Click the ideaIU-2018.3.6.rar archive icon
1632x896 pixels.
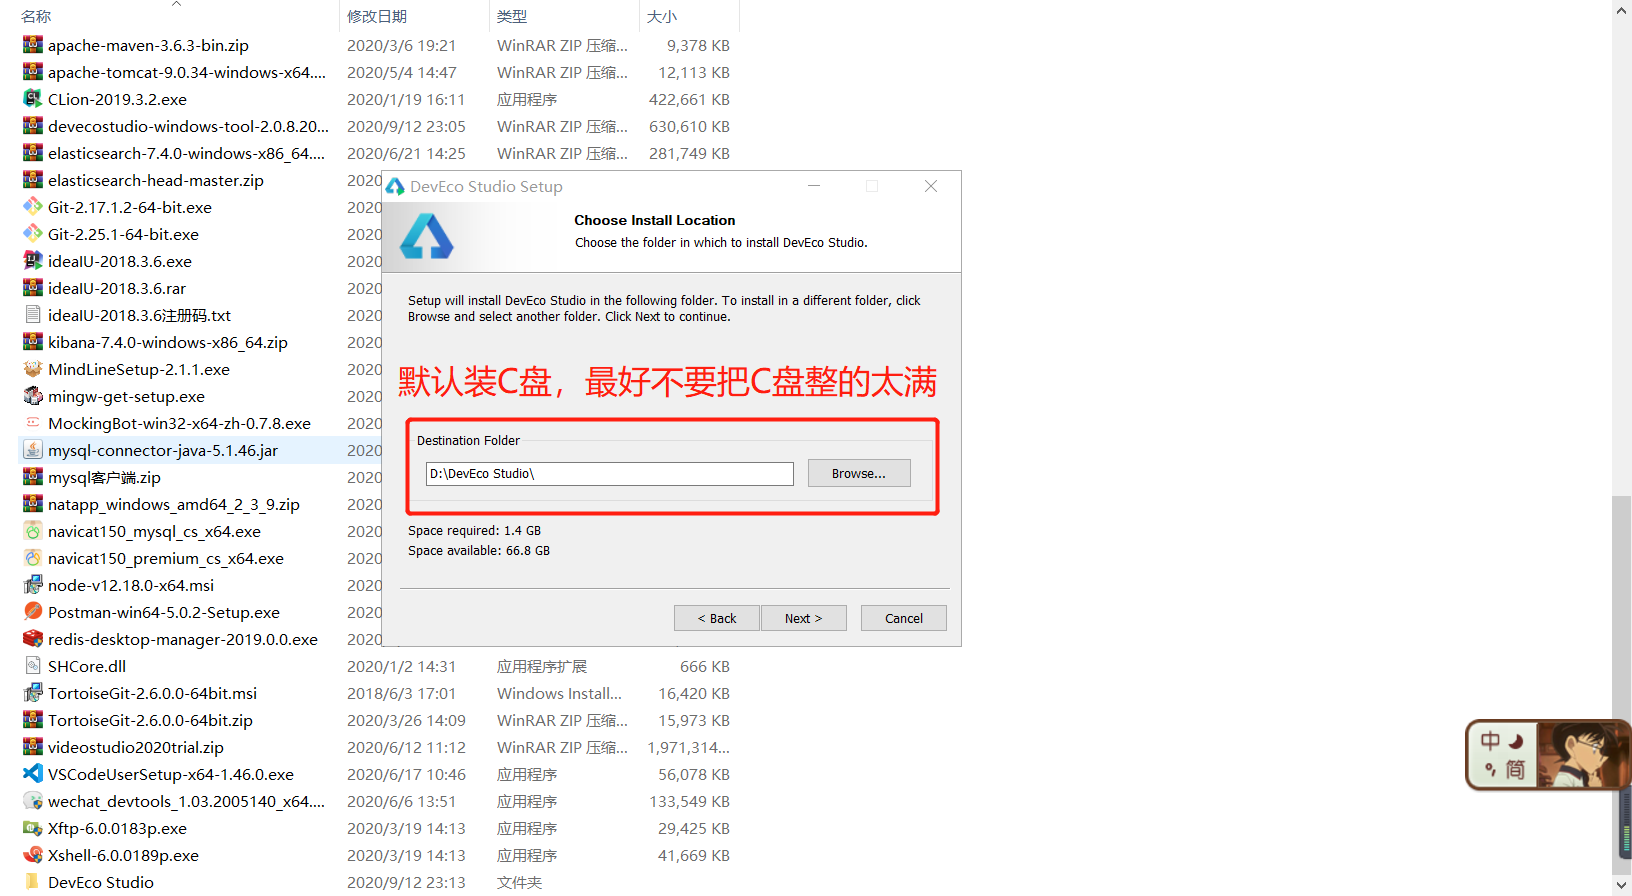coord(33,288)
